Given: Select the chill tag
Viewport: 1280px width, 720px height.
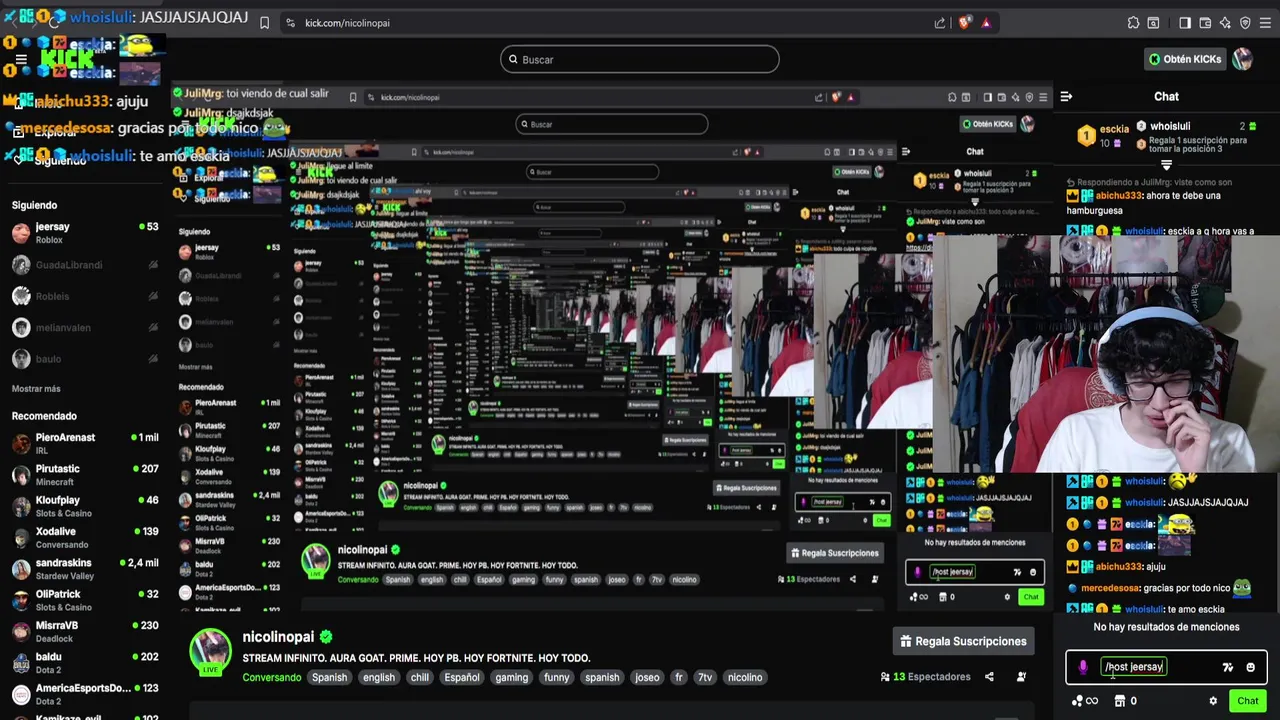Looking at the screenshot, I should click(x=420, y=677).
